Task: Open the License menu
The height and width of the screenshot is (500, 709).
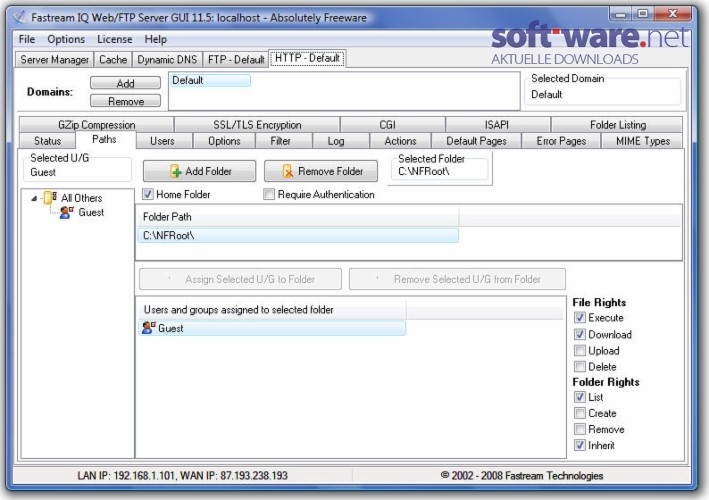Action: click(114, 39)
